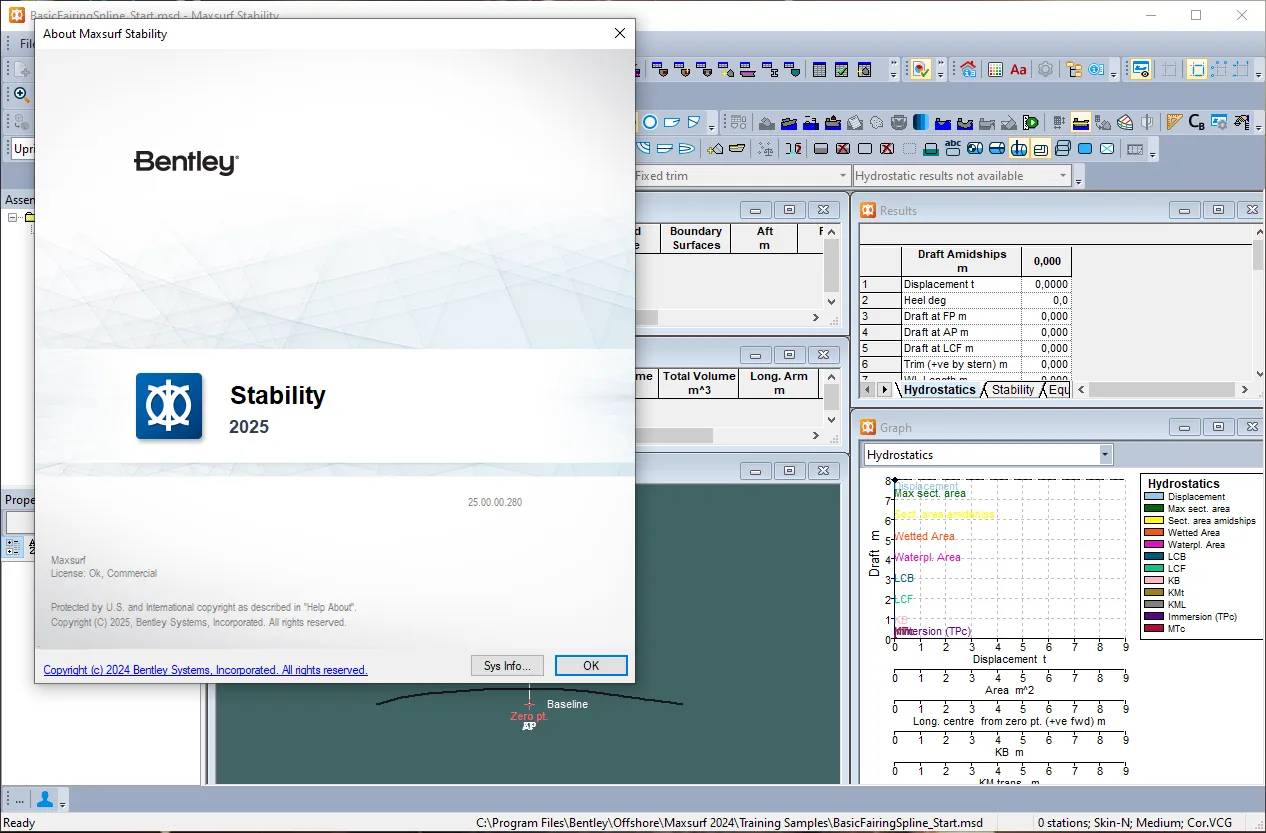Click the window-with-gear settings icon
The image size is (1266, 833).
coord(1219,123)
